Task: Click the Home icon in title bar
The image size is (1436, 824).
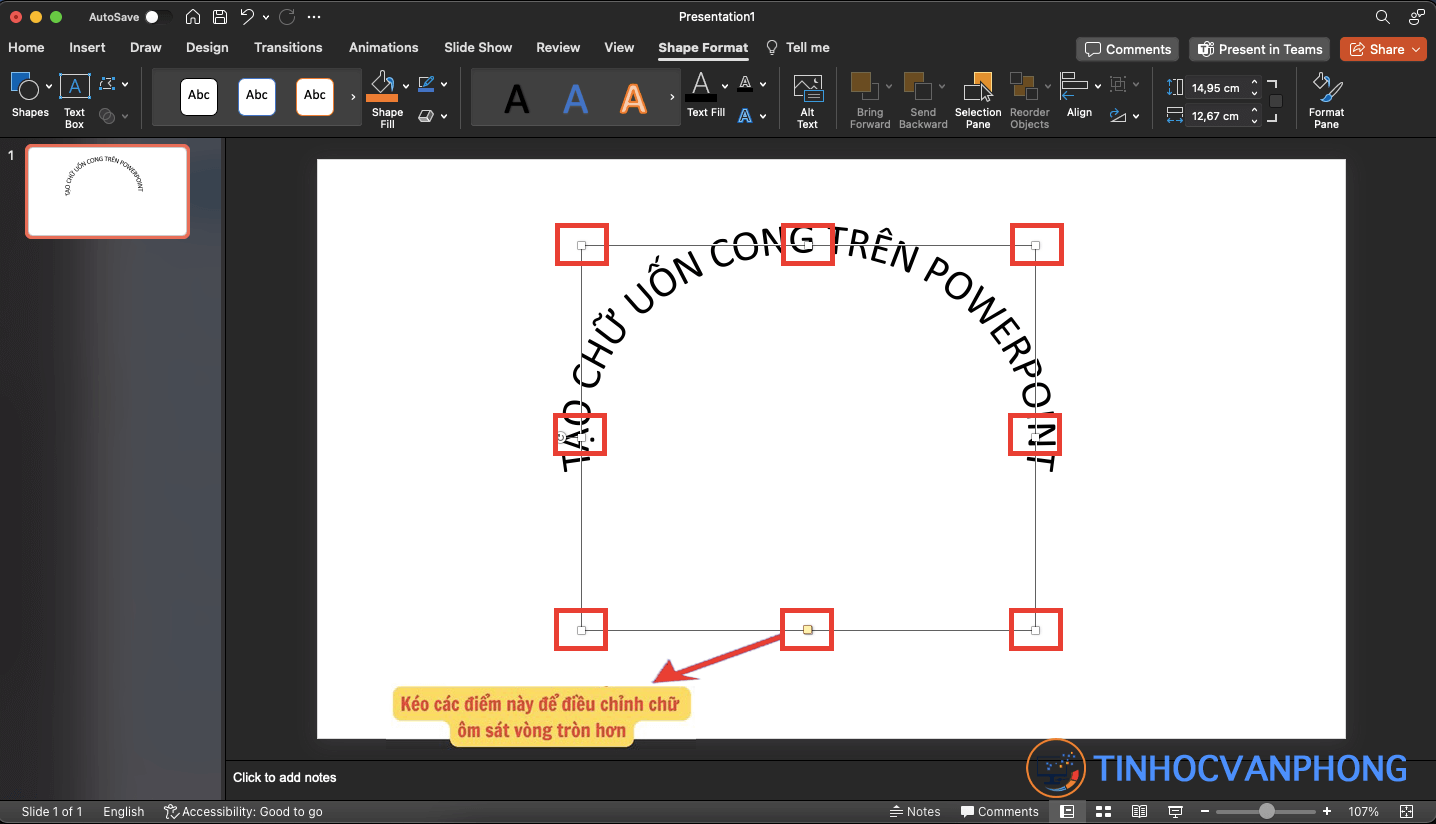Action: (x=193, y=17)
